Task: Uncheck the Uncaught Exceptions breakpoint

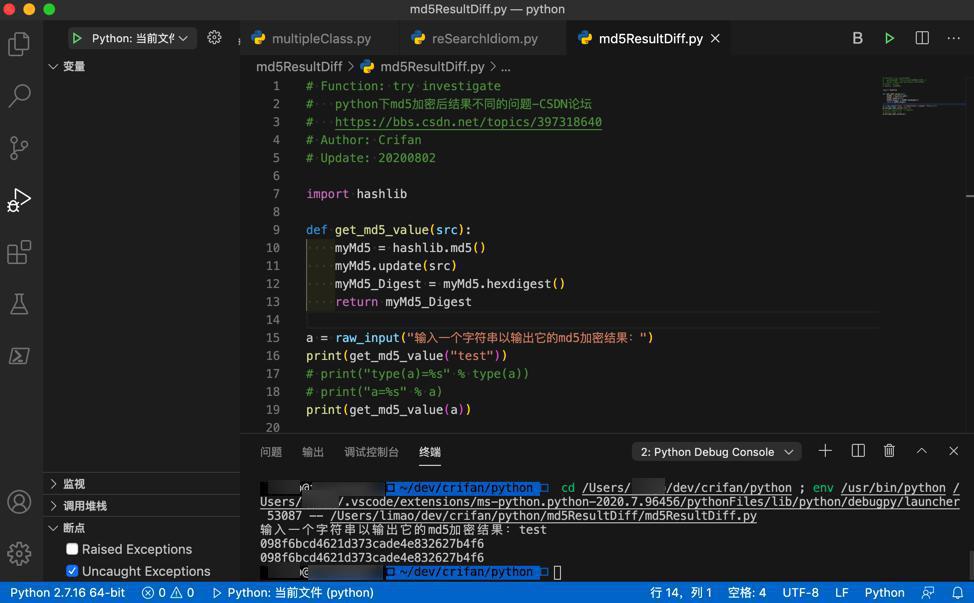Action: click(x=72, y=571)
